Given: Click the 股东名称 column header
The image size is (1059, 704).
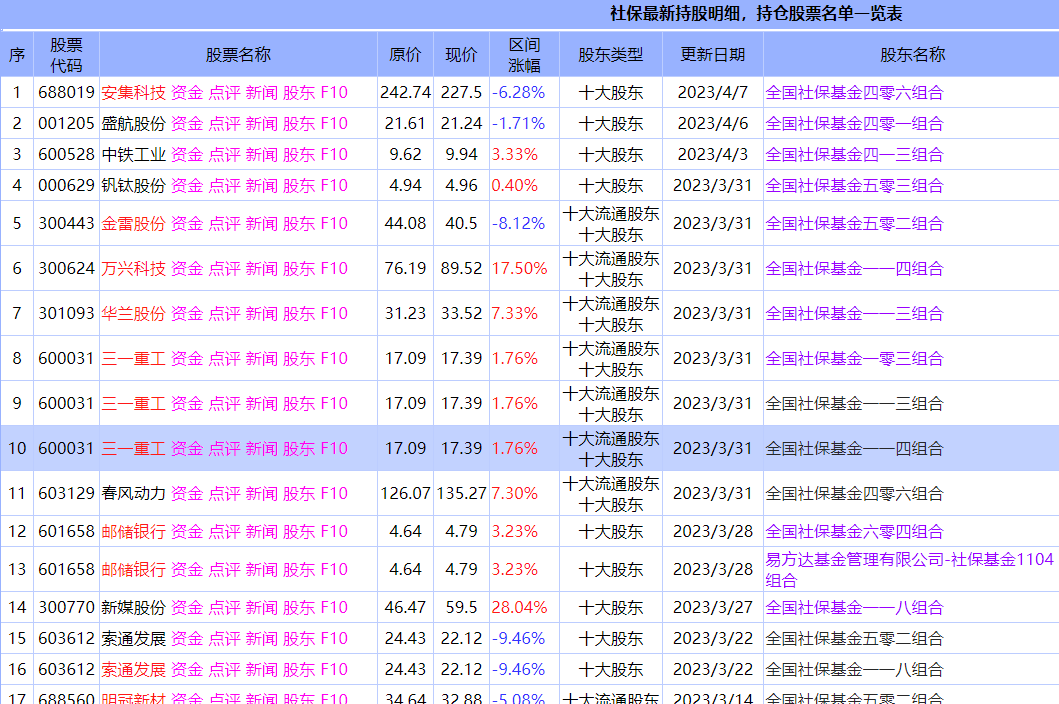Looking at the screenshot, I should tap(912, 55).
